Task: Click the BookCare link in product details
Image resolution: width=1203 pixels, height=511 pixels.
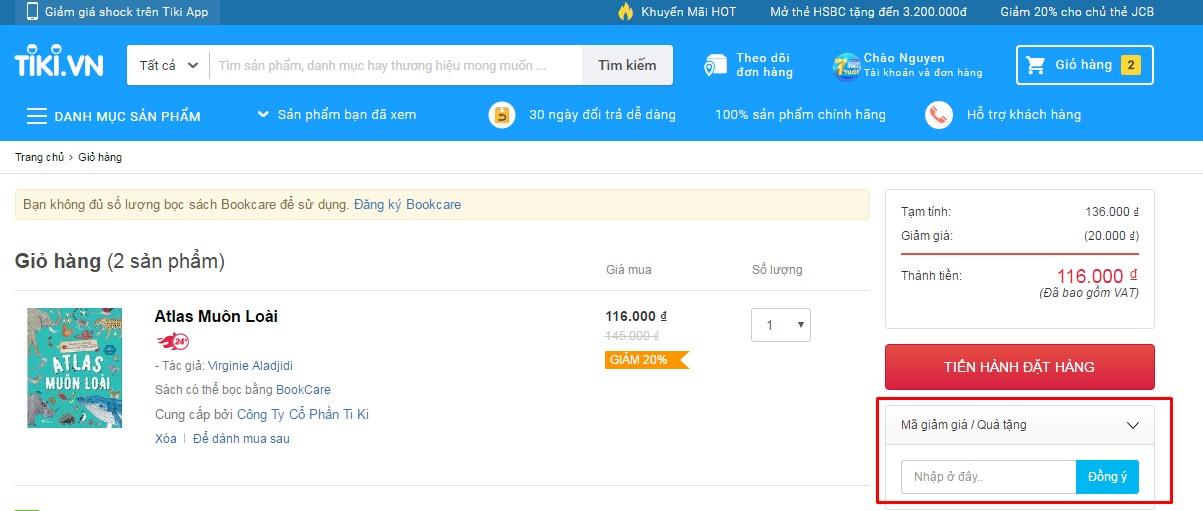Action: tap(303, 390)
